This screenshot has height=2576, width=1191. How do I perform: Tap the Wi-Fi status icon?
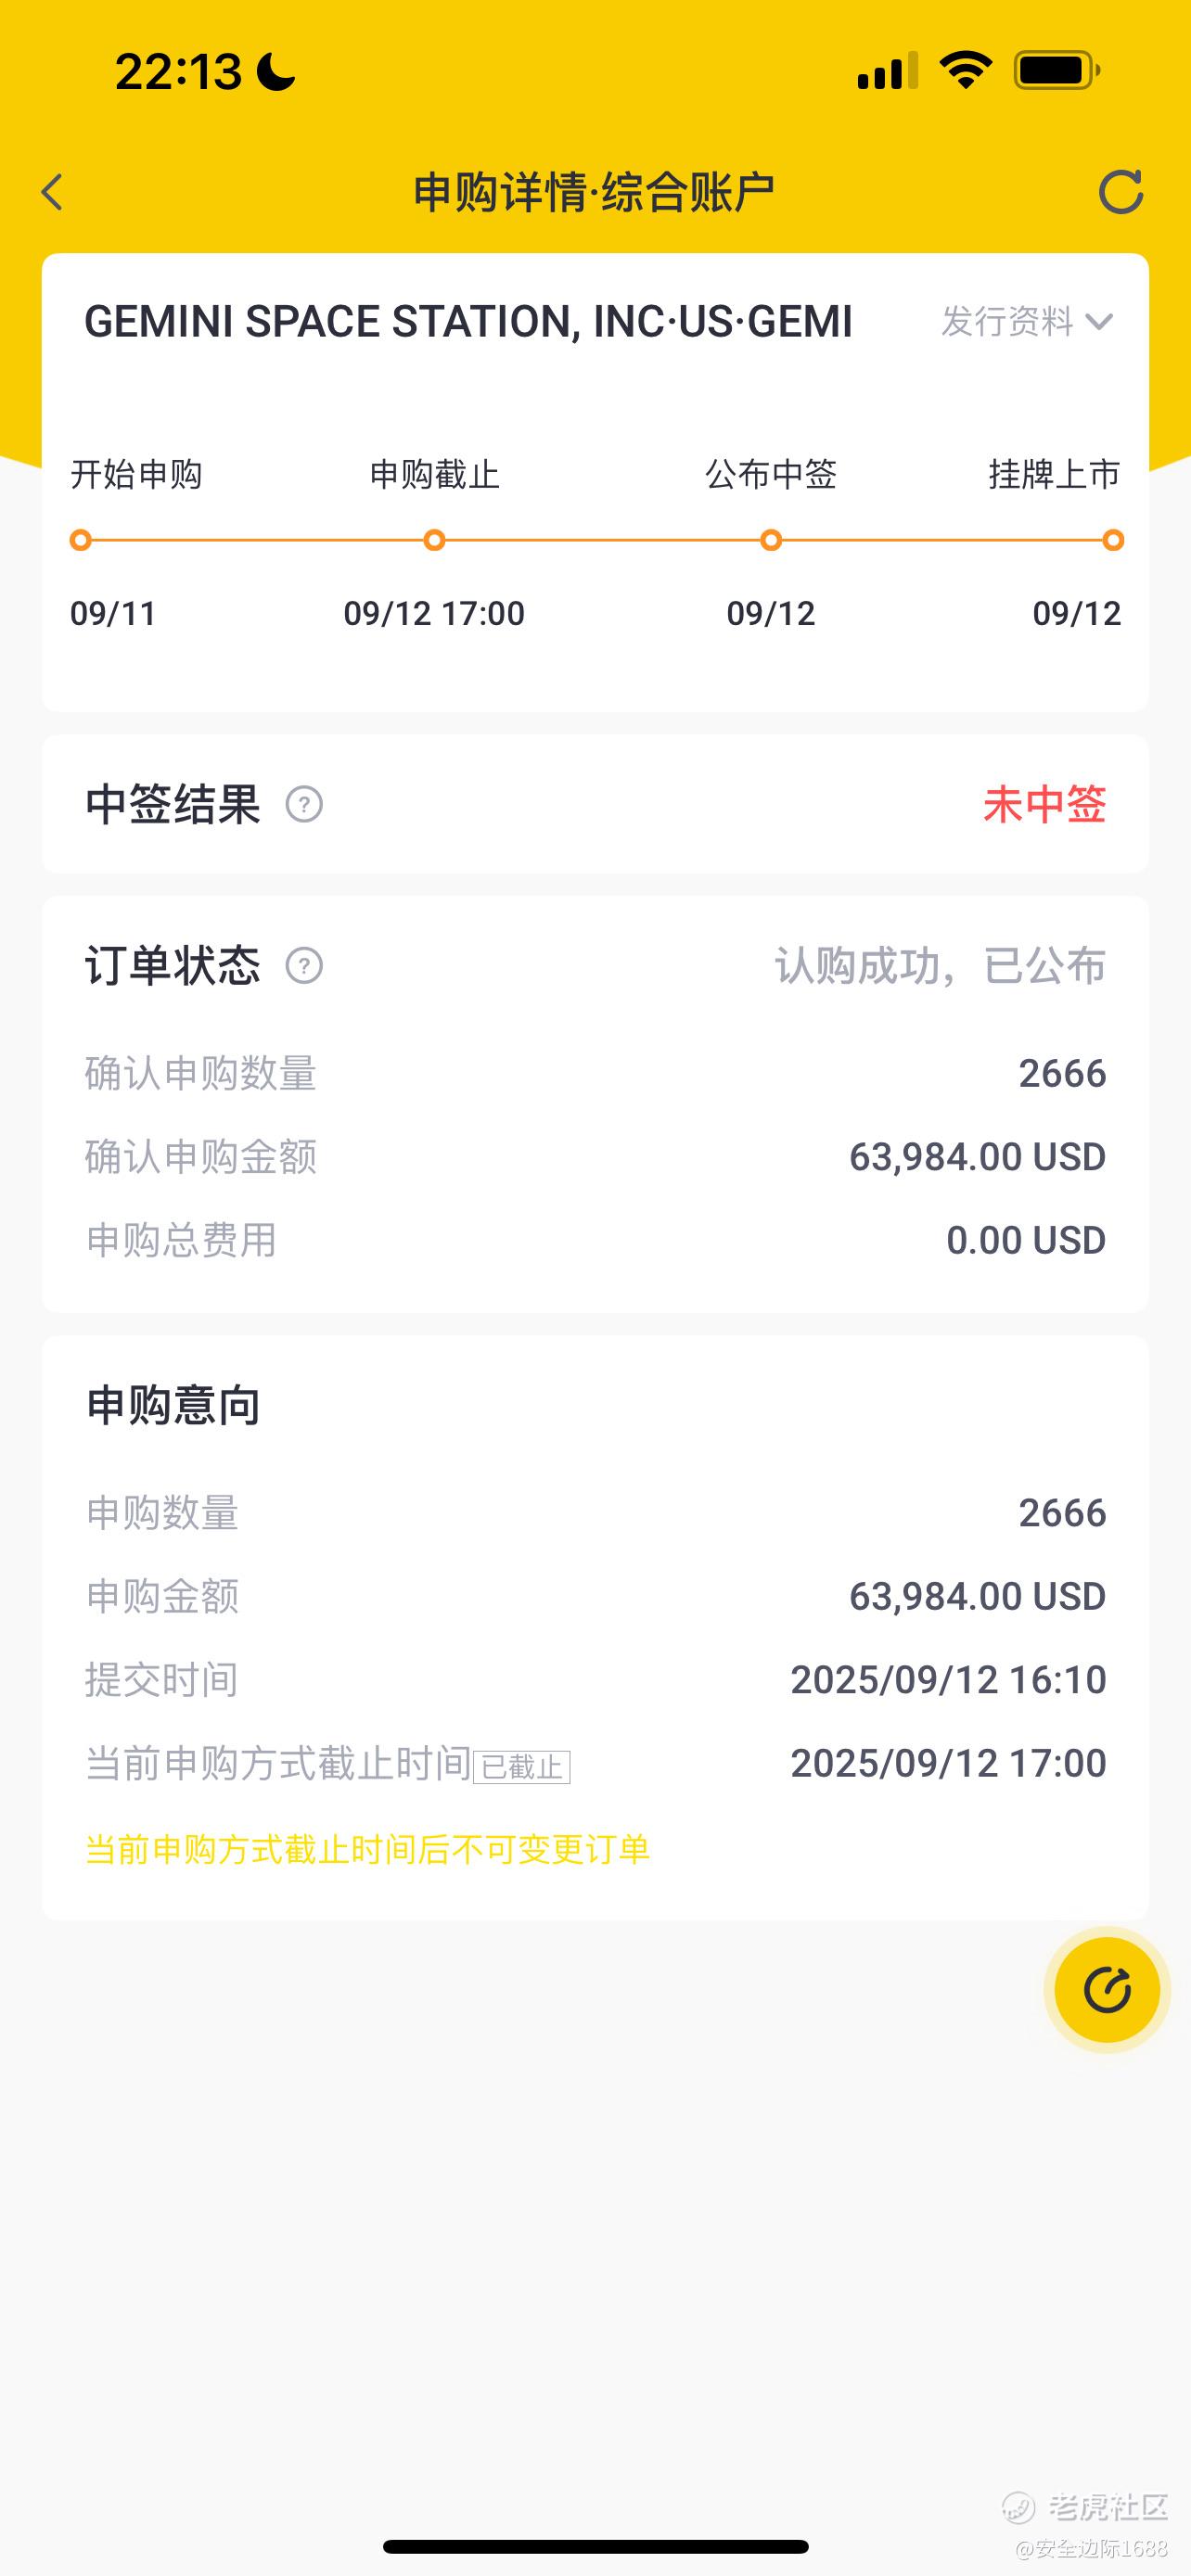click(965, 71)
